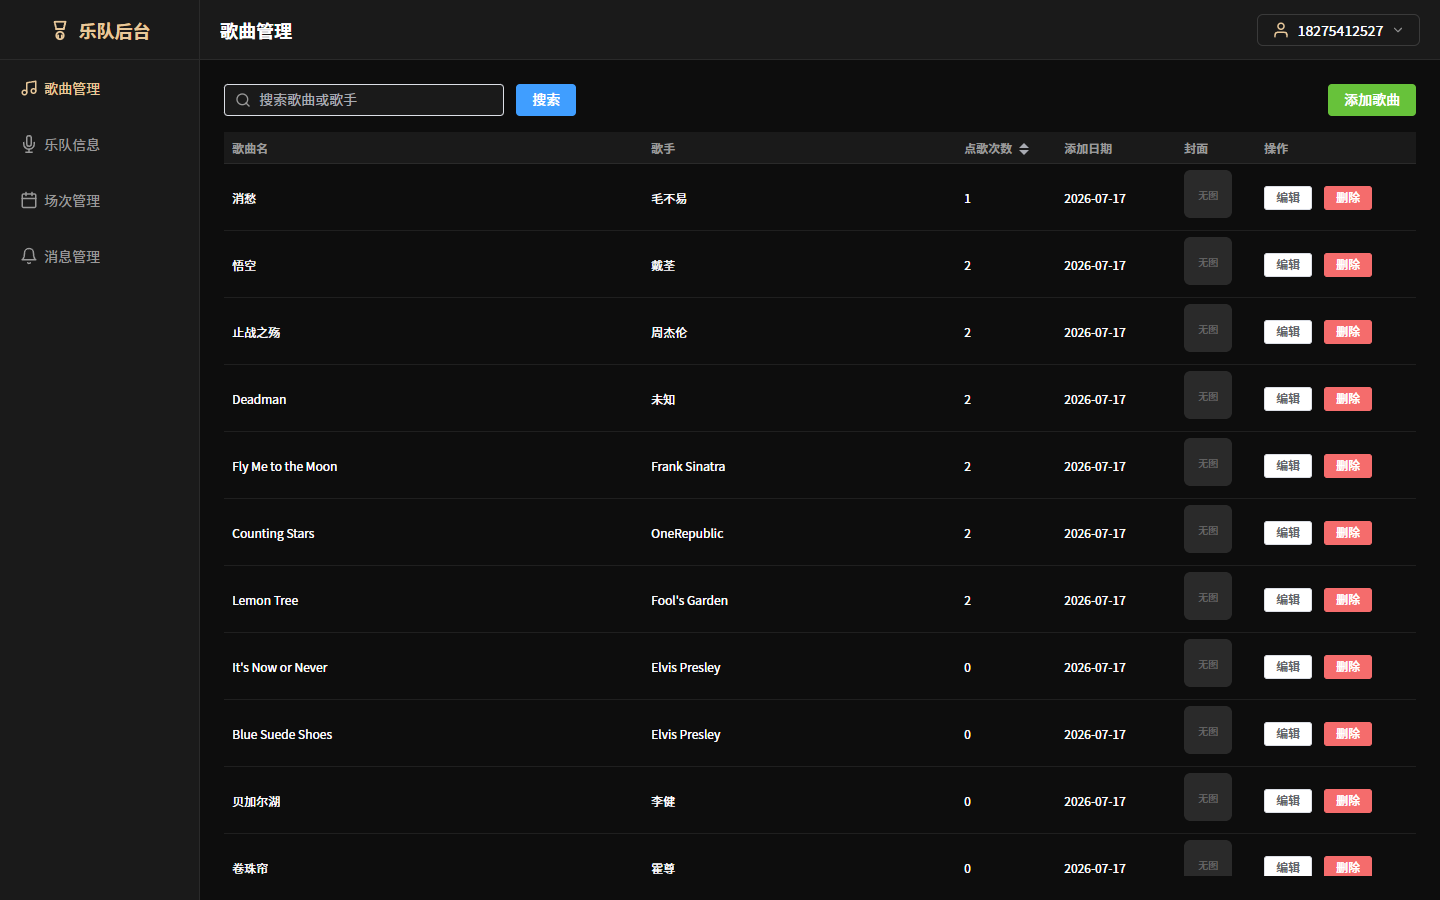Focus the 搜索歌曲或歌手 search field

[x=364, y=100]
